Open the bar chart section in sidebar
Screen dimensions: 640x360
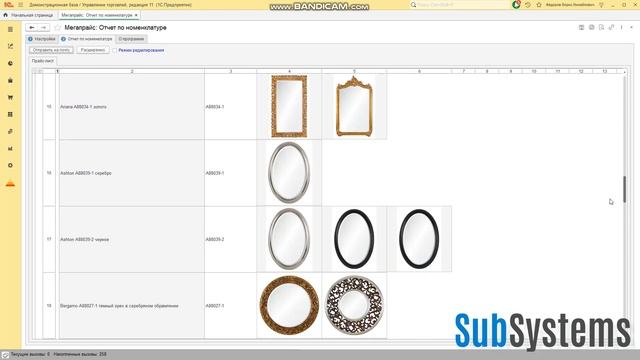pos(11,149)
